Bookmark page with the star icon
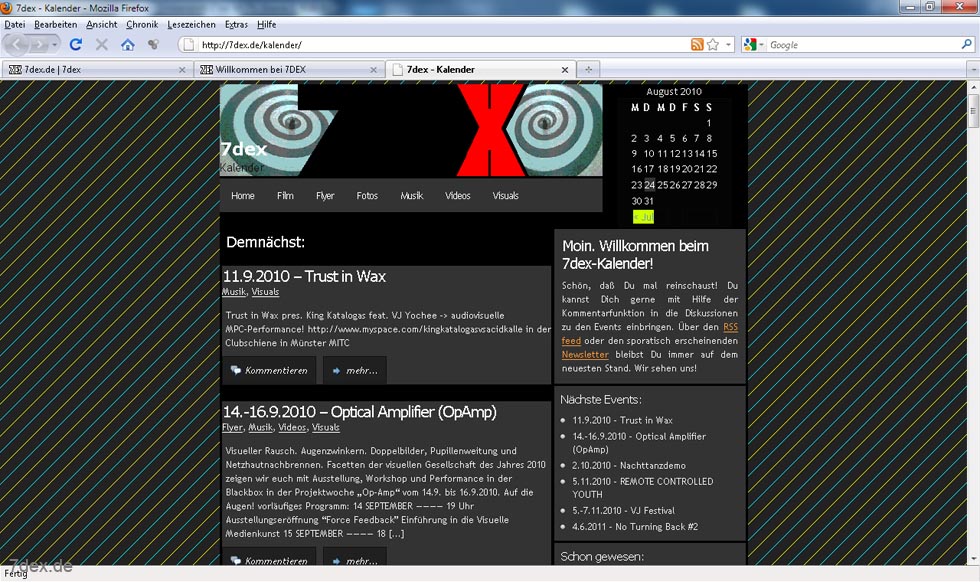The height and width of the screenshot is (582, 980). click(713, 44)
